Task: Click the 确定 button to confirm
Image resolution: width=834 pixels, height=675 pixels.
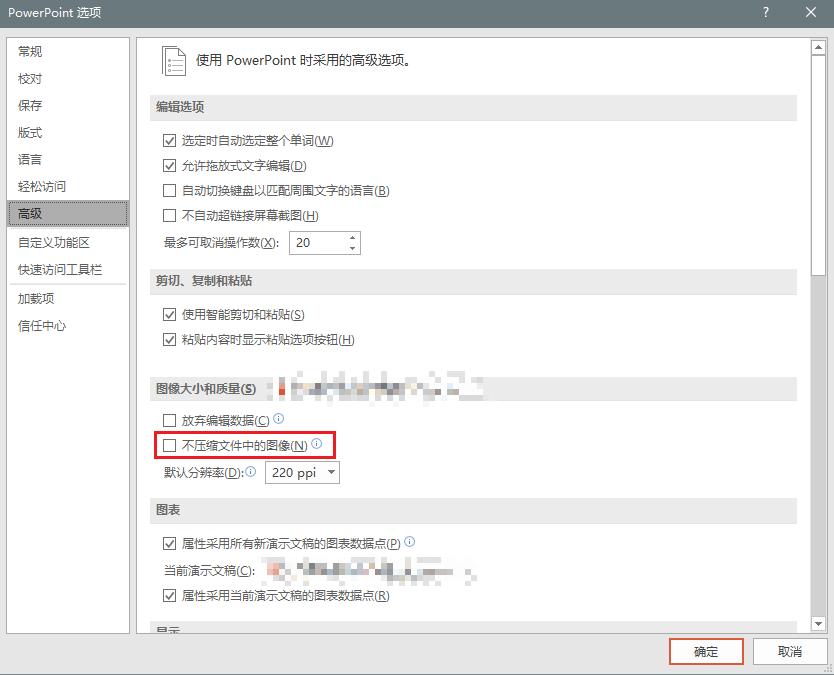Action: point(706,651)
